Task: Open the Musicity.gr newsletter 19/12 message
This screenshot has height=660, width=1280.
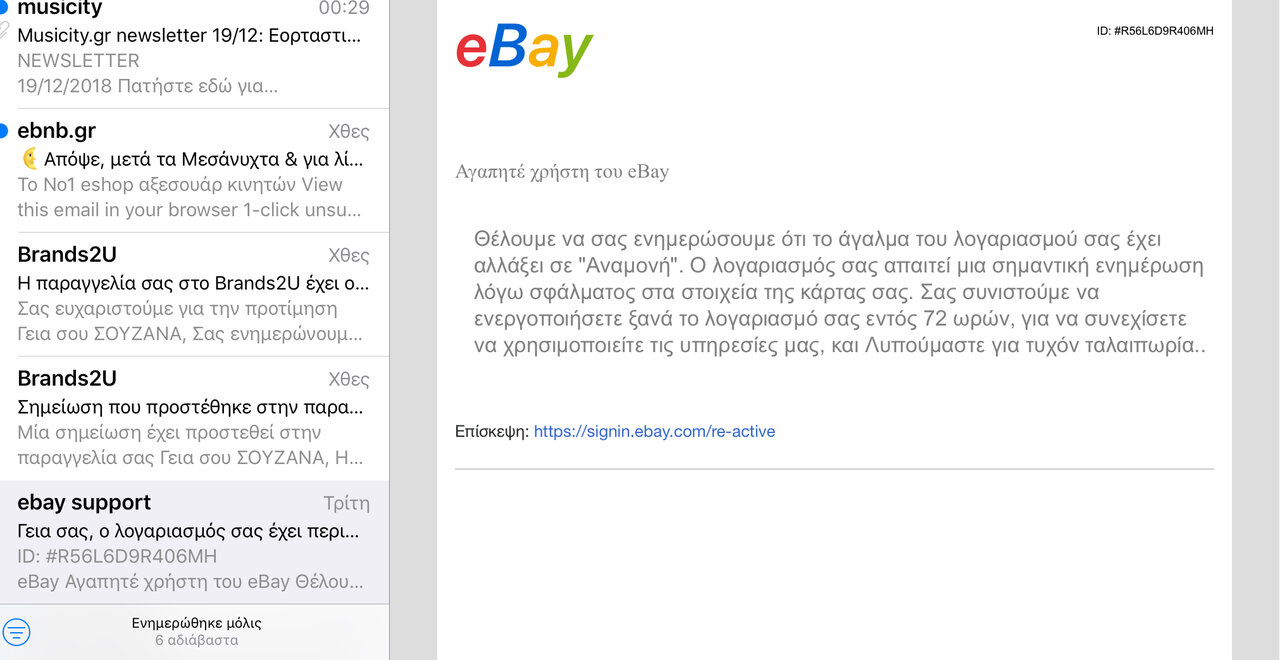Action: click(x=195, y=48)
